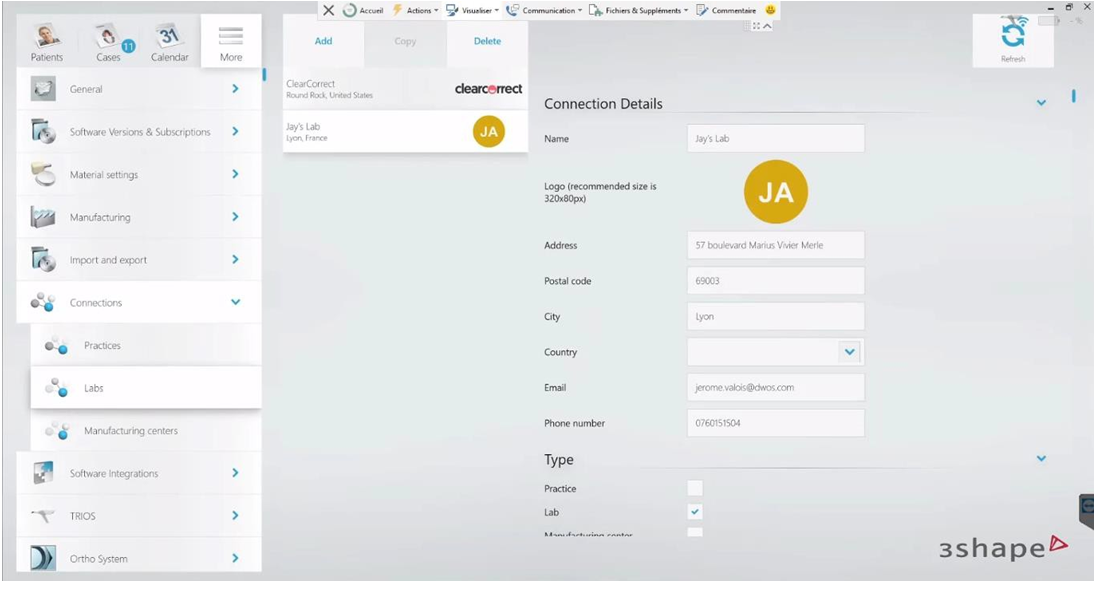Click the Refresh button icon
This screenshot has height=589, width=1100.
1013,35
